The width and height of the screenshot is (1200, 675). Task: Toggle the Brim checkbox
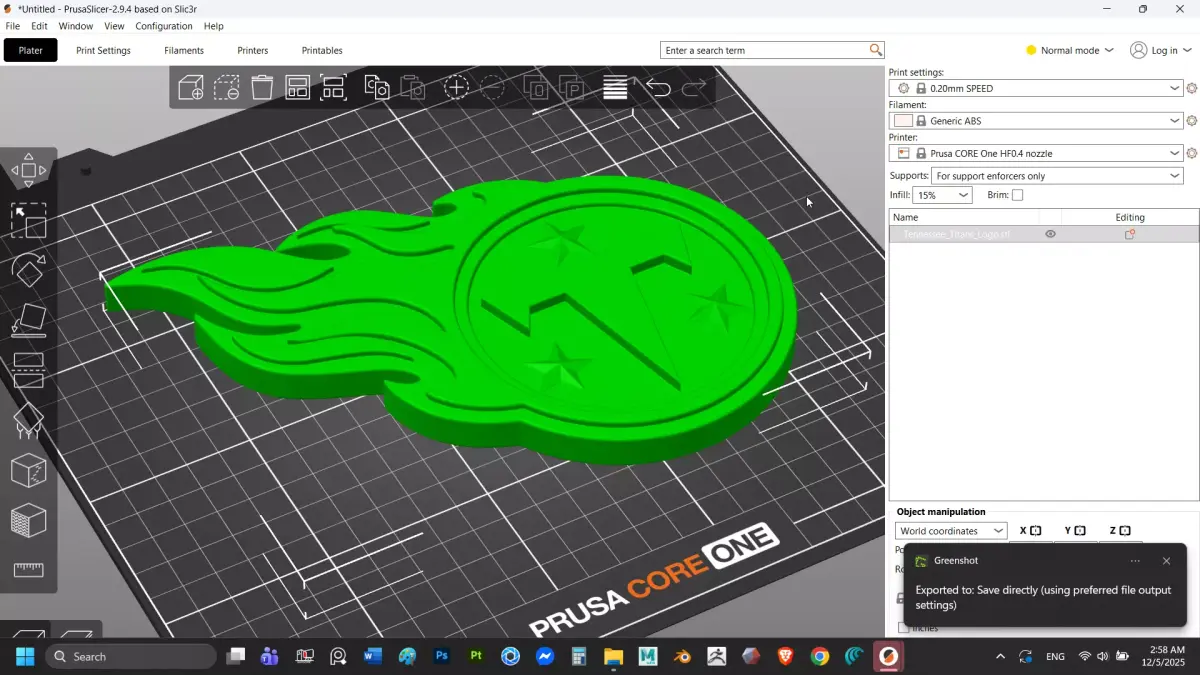point(1017,195)
